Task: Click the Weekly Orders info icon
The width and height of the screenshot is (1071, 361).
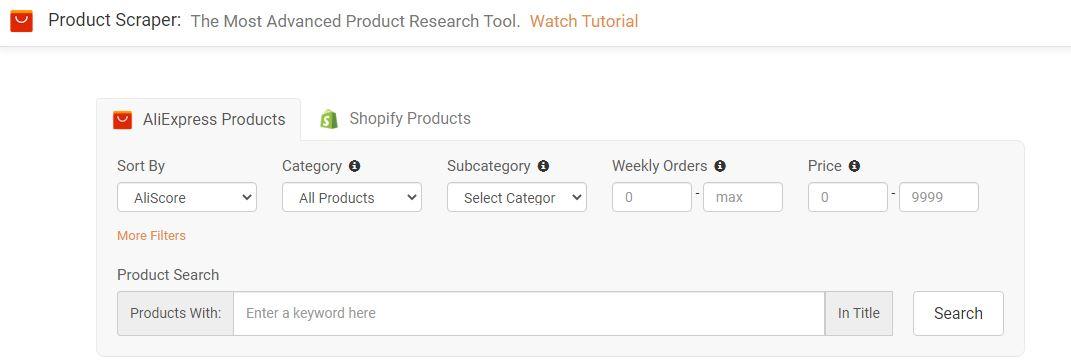Action: coord(720,166)
